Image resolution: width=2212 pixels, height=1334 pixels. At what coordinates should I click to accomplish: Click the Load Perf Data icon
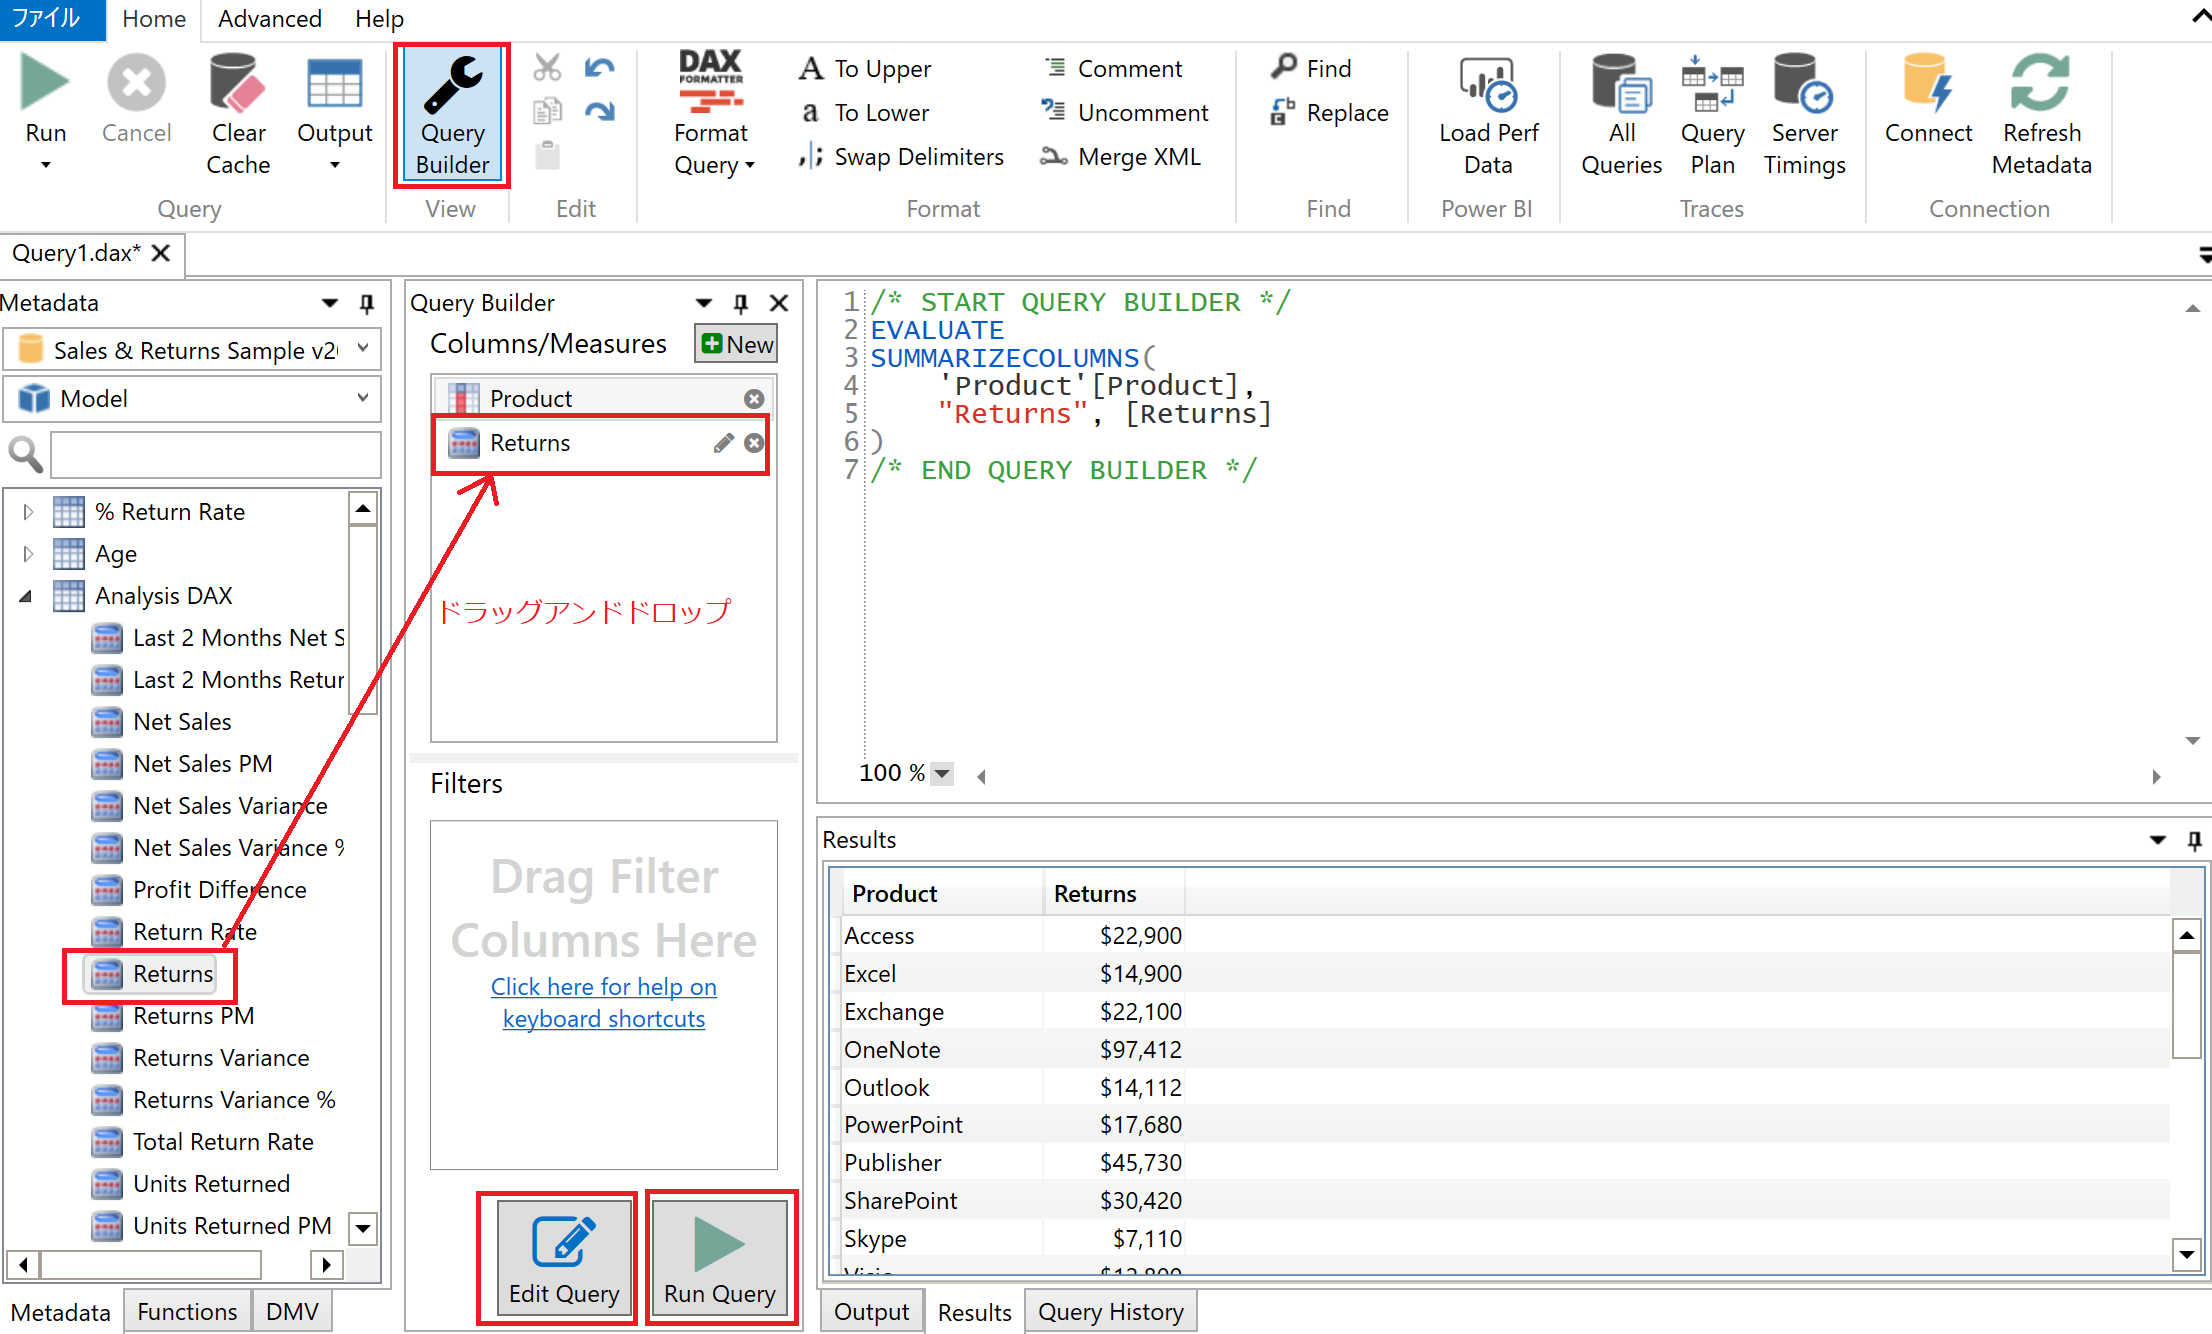pyautogui.click(x=1487, y=86)
